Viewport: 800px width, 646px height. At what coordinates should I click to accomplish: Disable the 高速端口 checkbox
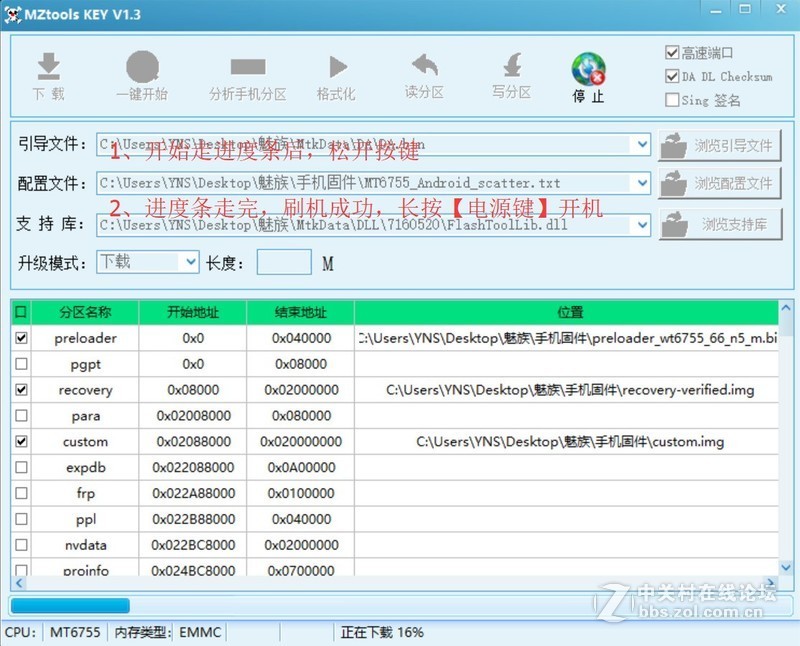(673, 50)
